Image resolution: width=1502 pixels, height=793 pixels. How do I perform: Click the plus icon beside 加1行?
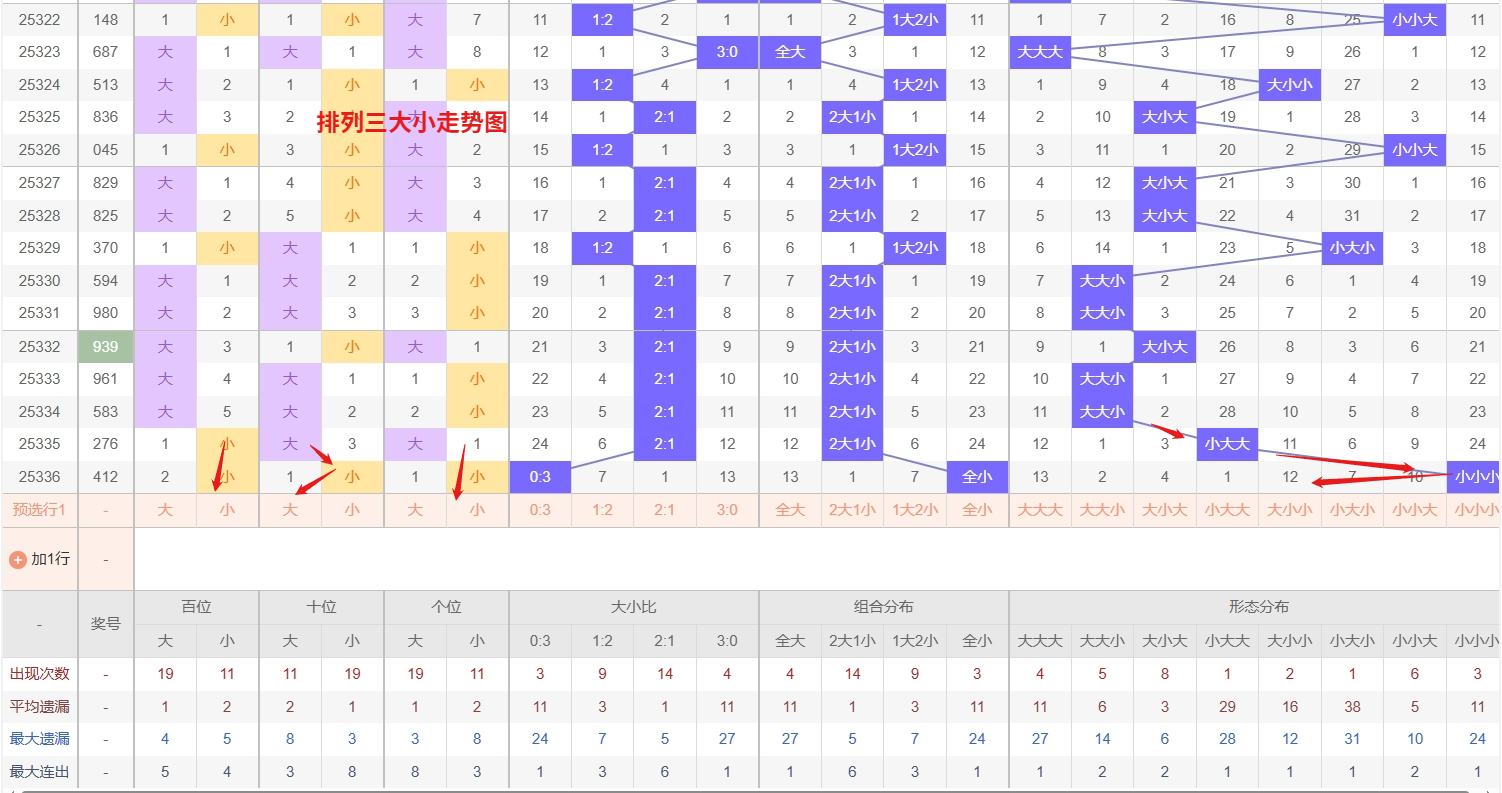point(17,559)
